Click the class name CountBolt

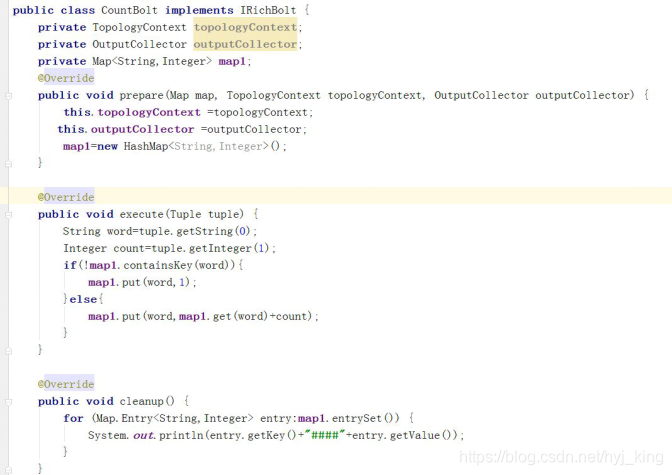pos(129,10)
